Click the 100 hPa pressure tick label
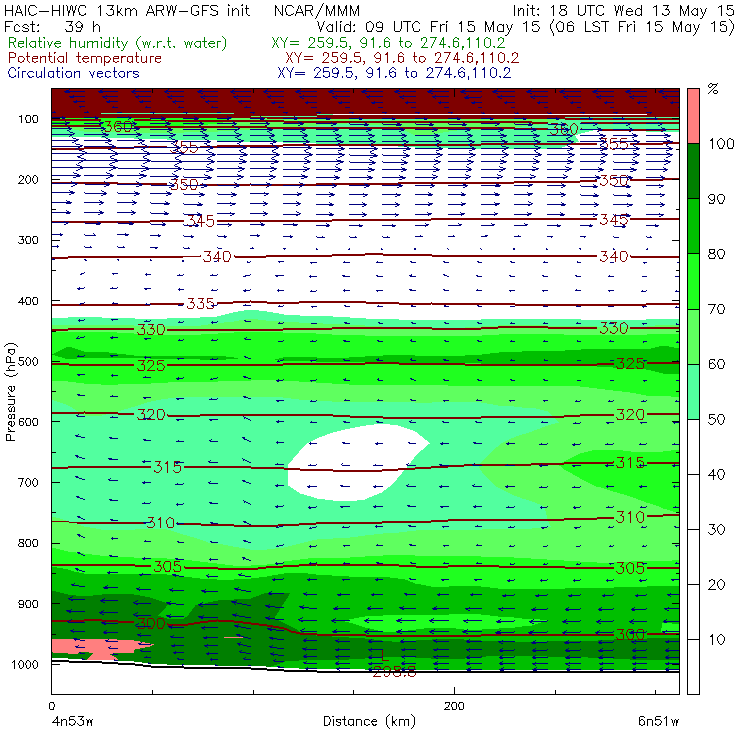This screenshot has height=740, width=740. [x=28, y=119]
